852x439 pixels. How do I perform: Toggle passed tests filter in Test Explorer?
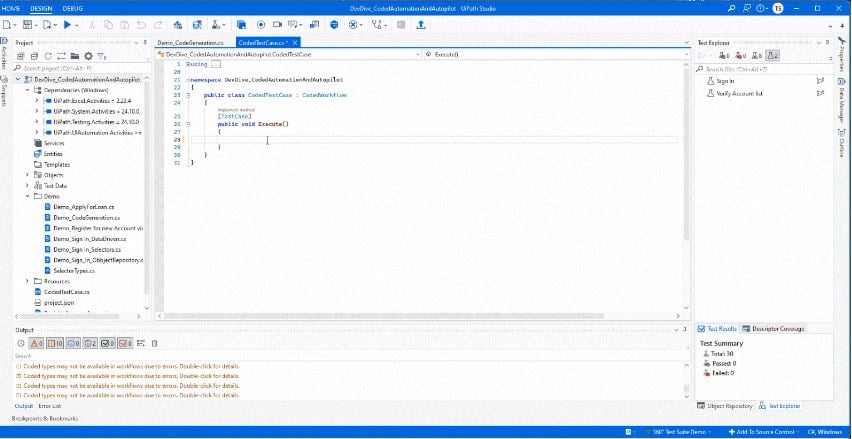coord(724,55)
